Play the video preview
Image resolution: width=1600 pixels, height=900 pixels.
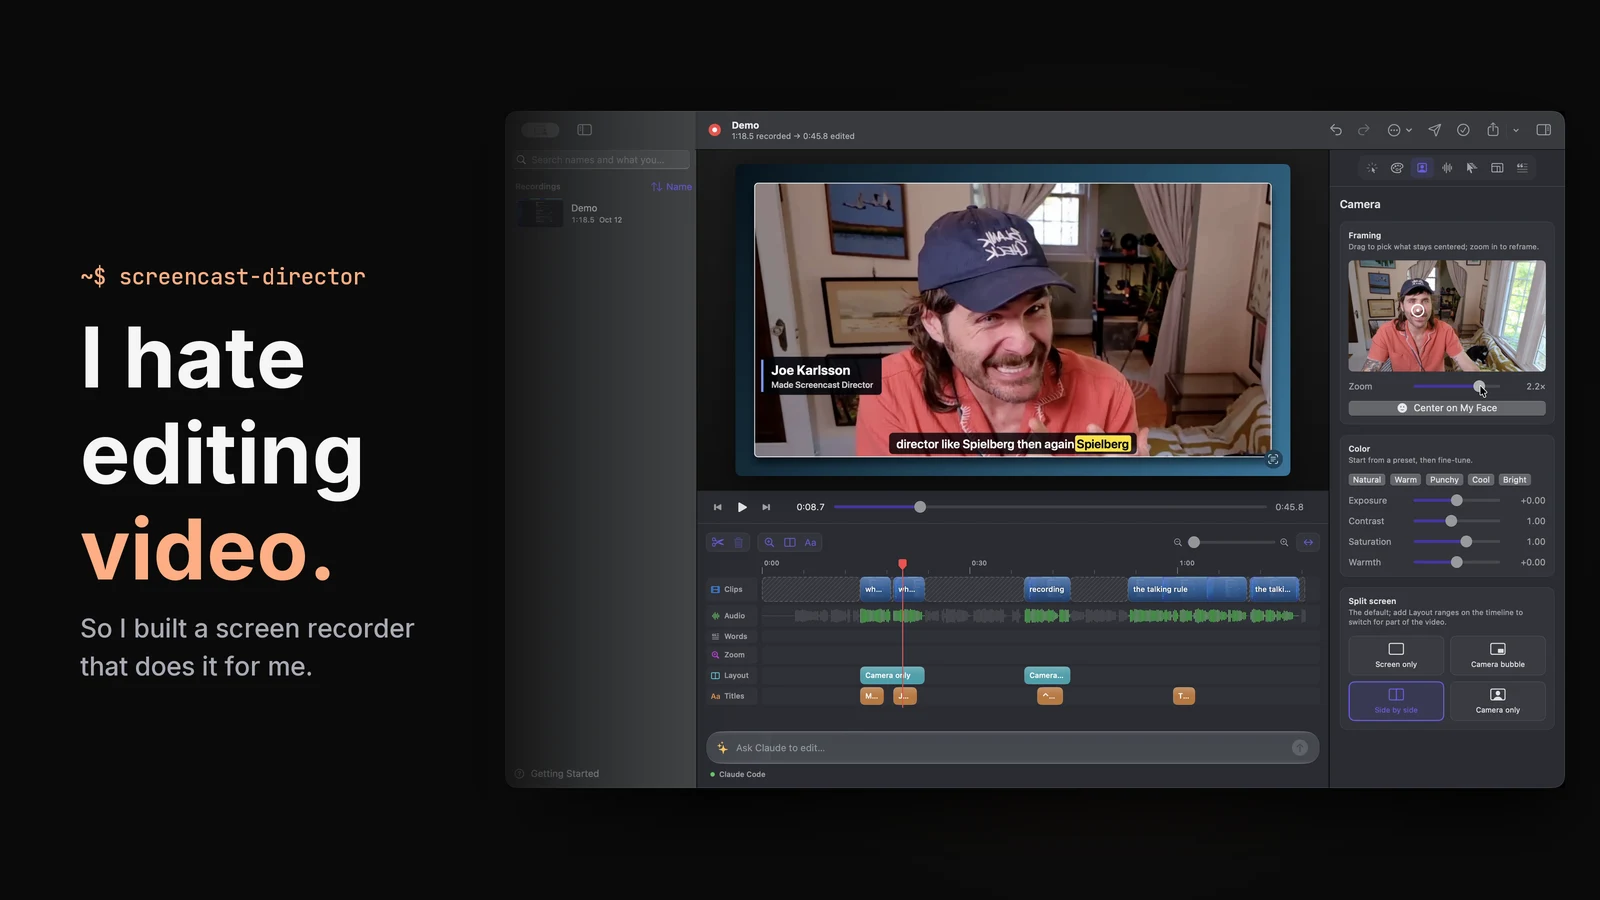(742, 507)
